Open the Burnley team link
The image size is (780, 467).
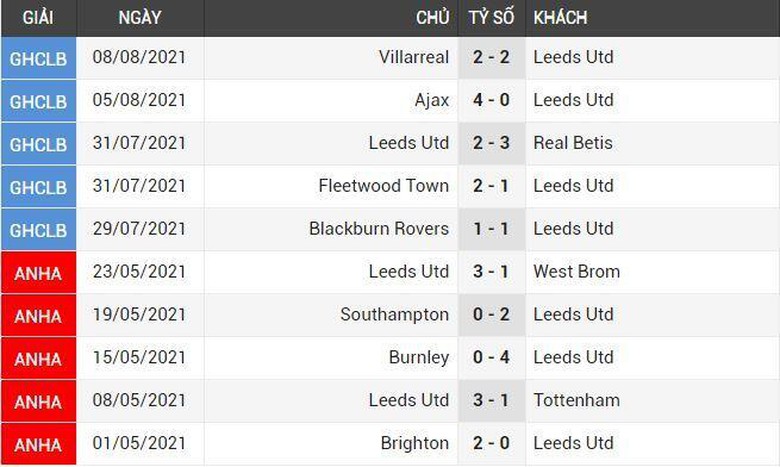tap(419, 358)
